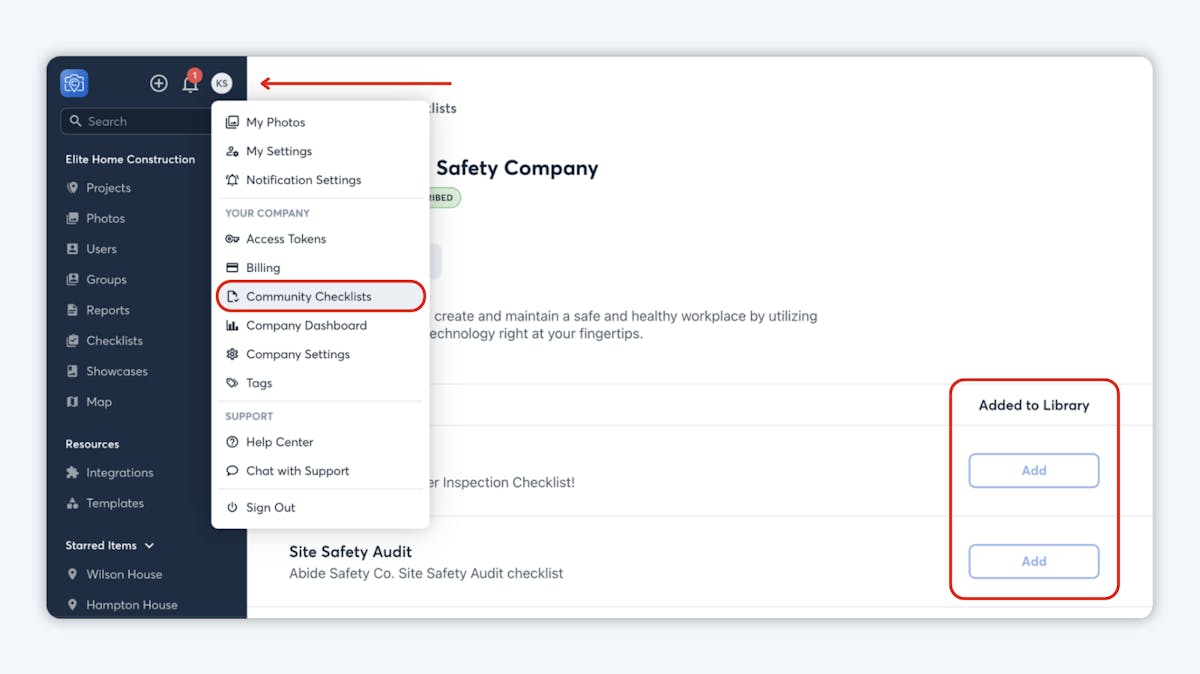Click the Site Safety Audit title

click(350, 552)
